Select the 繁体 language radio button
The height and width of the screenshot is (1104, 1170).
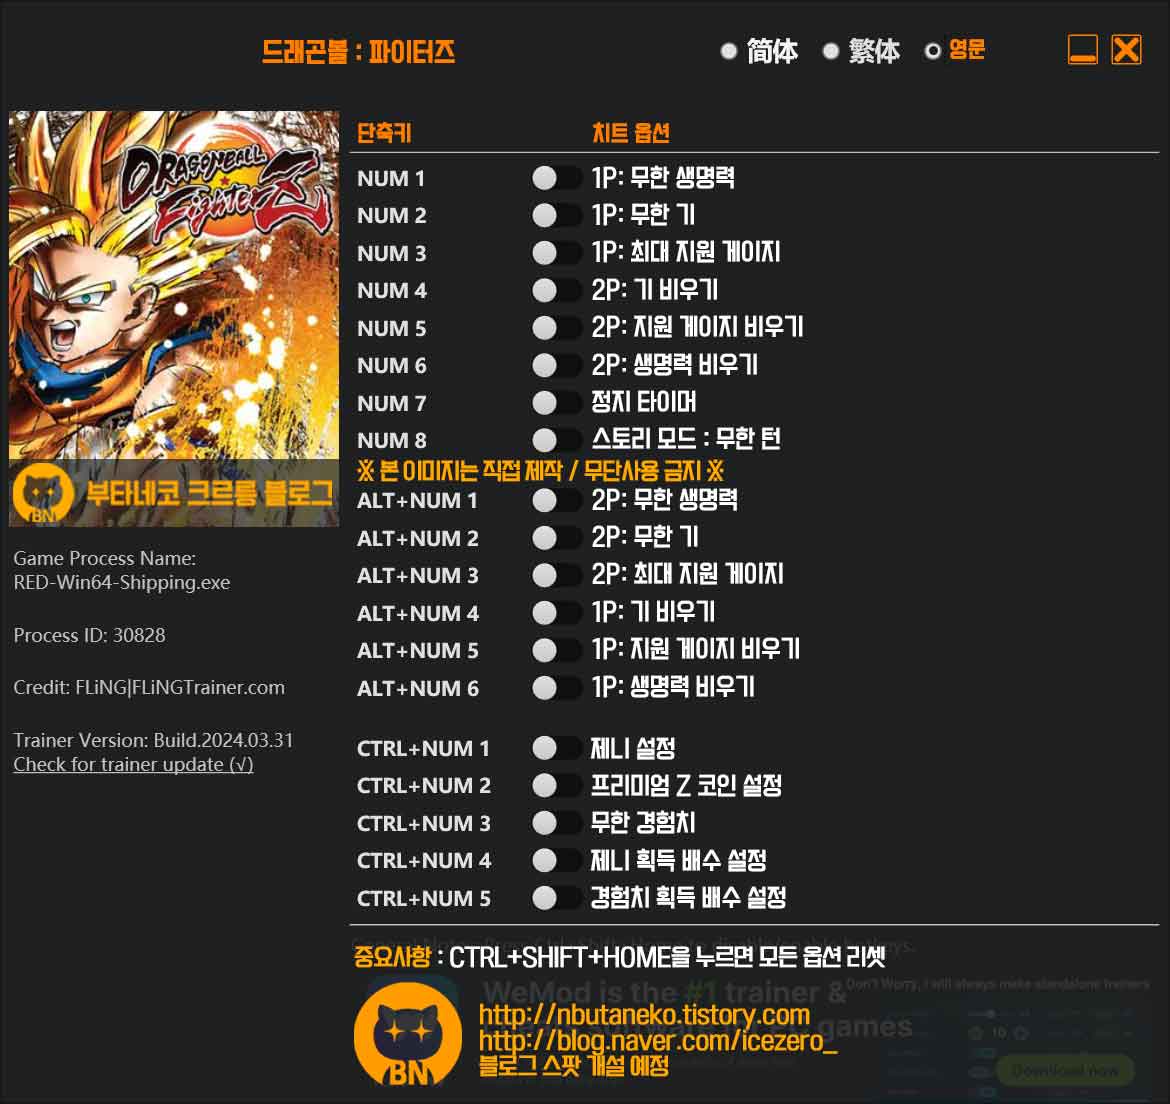coord(830,51)
